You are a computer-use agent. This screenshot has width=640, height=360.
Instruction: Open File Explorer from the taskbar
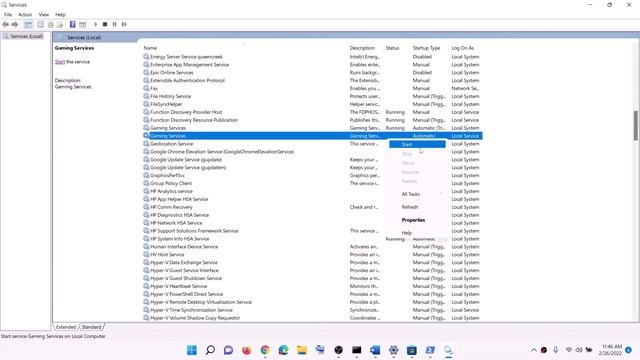302,350
